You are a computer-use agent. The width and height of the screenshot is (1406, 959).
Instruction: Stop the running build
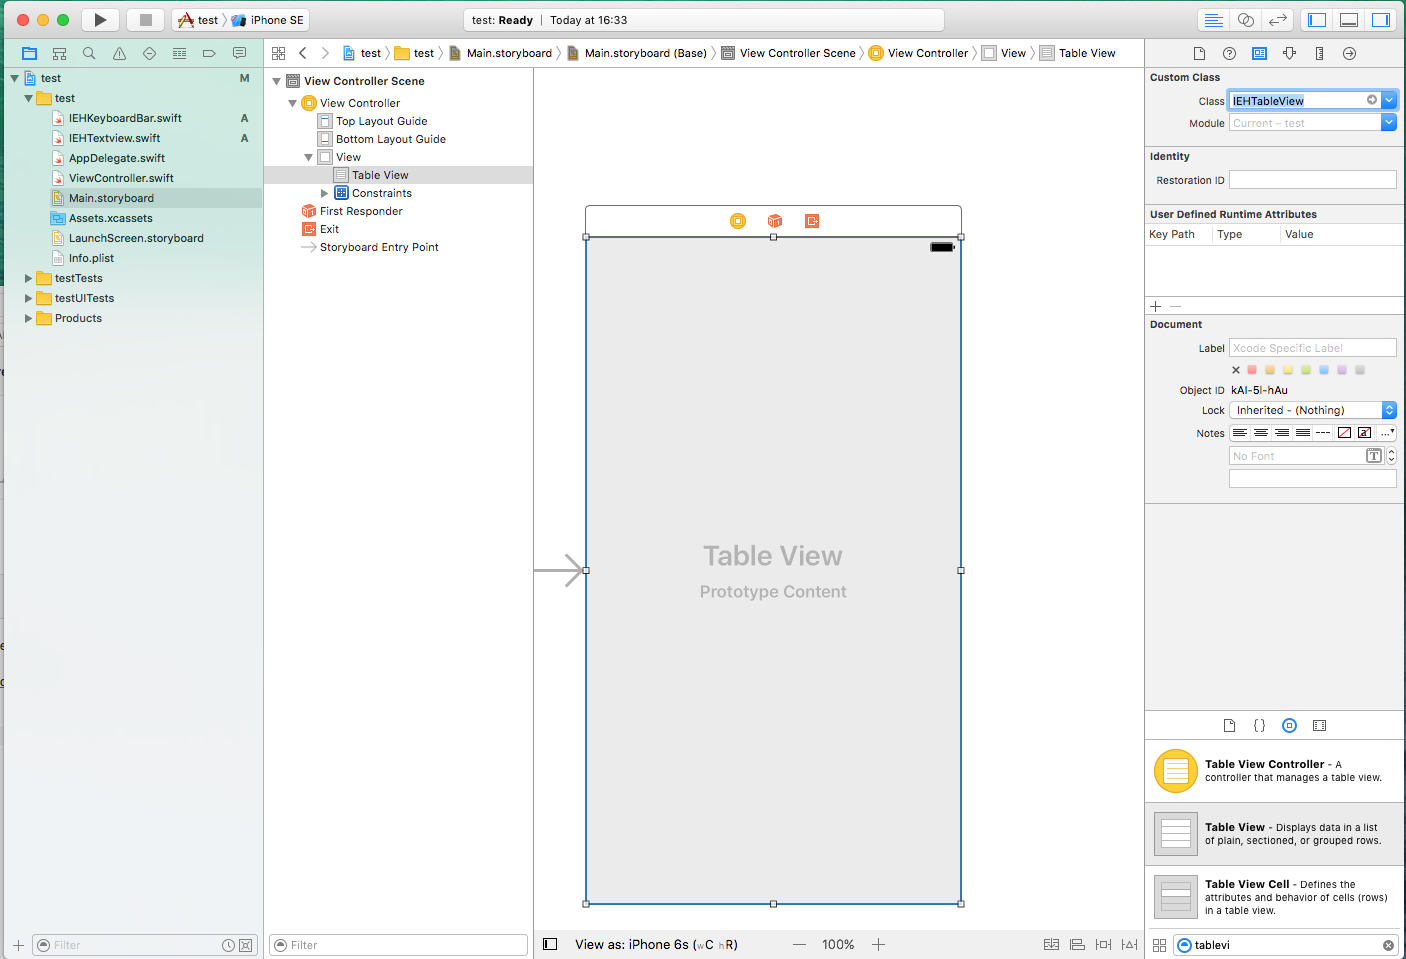pos(145,20)
